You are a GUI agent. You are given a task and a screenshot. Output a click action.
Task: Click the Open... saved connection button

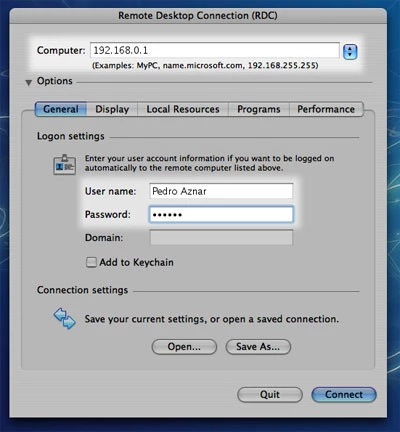(184, 347)
